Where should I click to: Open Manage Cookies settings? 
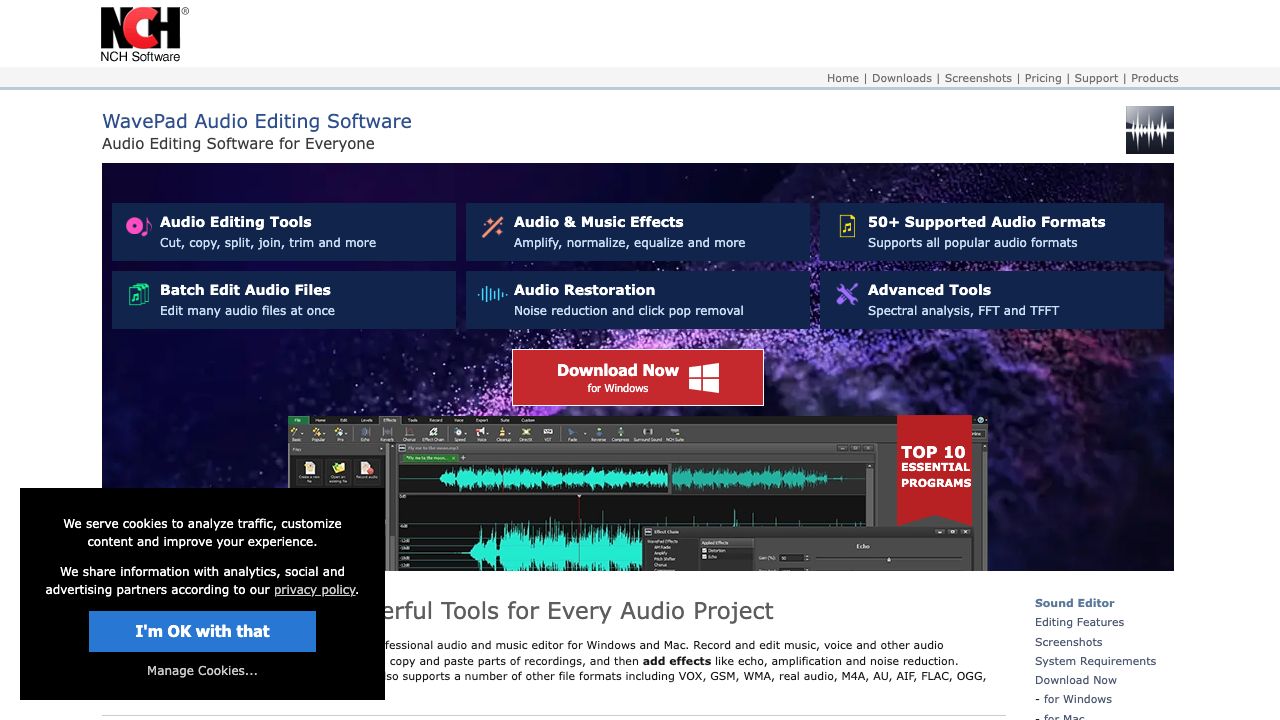point(202,671)
